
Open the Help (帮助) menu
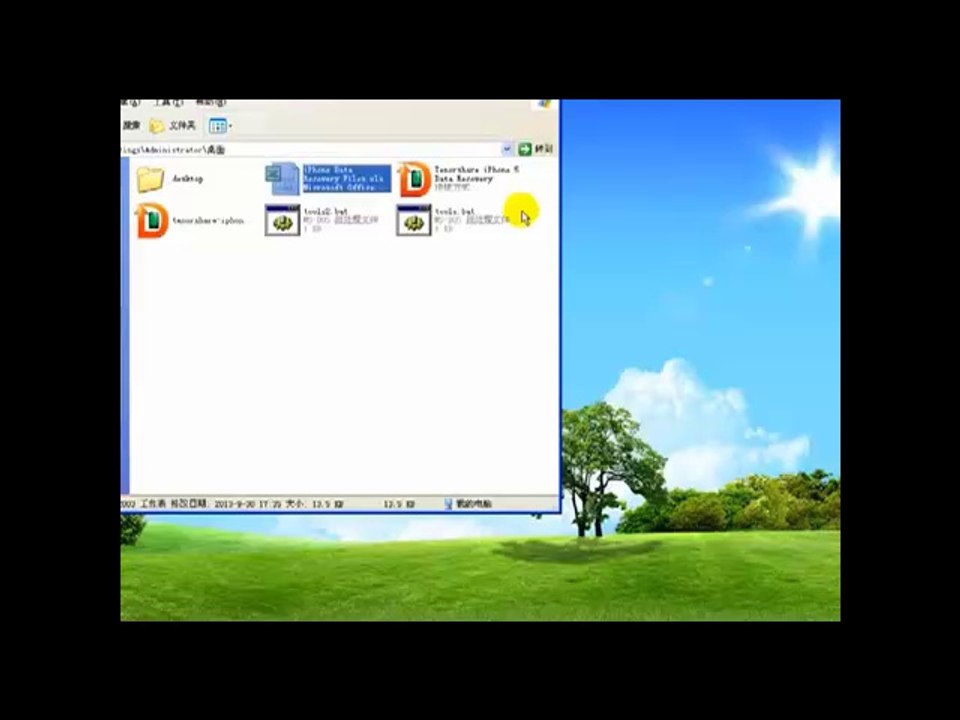point(211,103)
